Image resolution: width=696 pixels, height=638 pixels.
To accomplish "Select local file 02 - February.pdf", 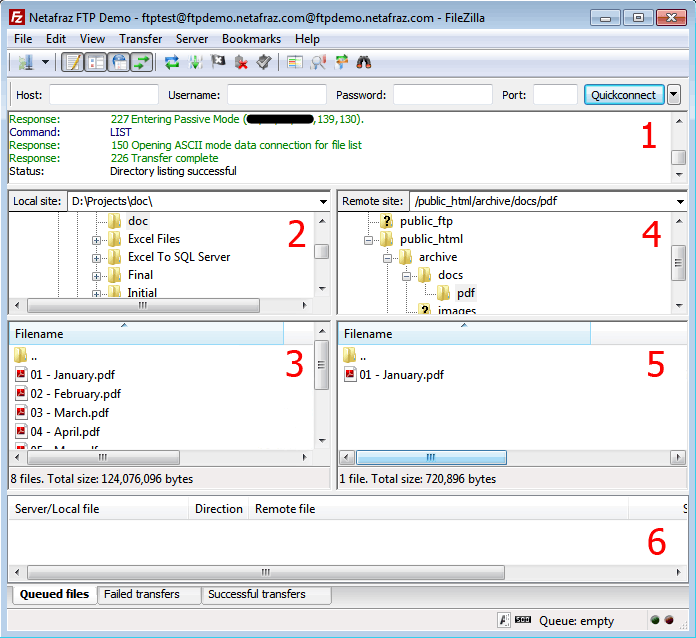I will click(x=68, y=394).
